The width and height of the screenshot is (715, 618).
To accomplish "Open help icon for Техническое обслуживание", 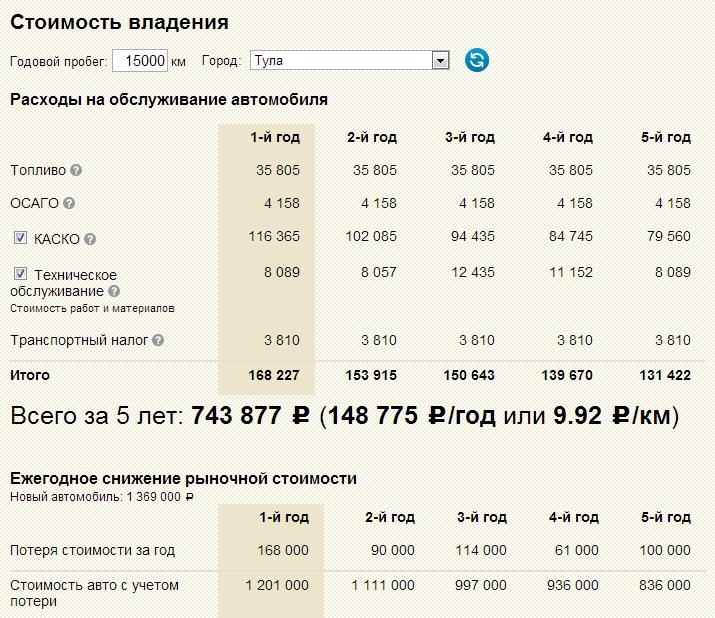I will [114, 291].
